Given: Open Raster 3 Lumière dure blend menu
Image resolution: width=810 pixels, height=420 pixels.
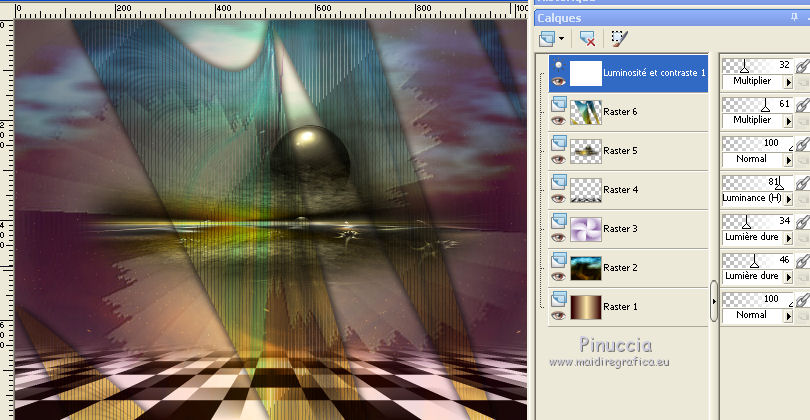Looking at the screenshot, I should (x=788, y=238).
